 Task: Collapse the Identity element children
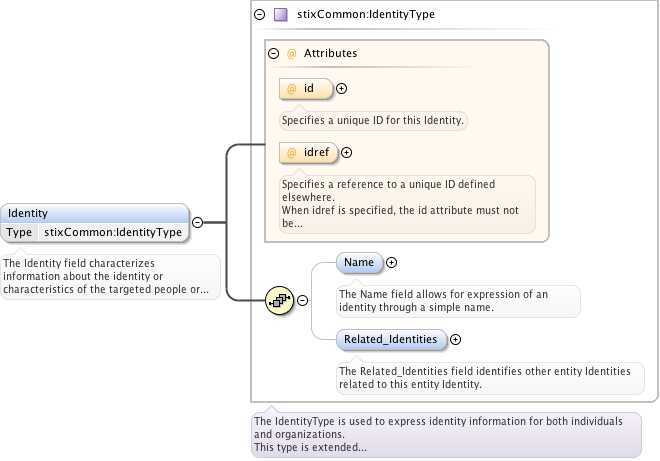tap(197, 223)
